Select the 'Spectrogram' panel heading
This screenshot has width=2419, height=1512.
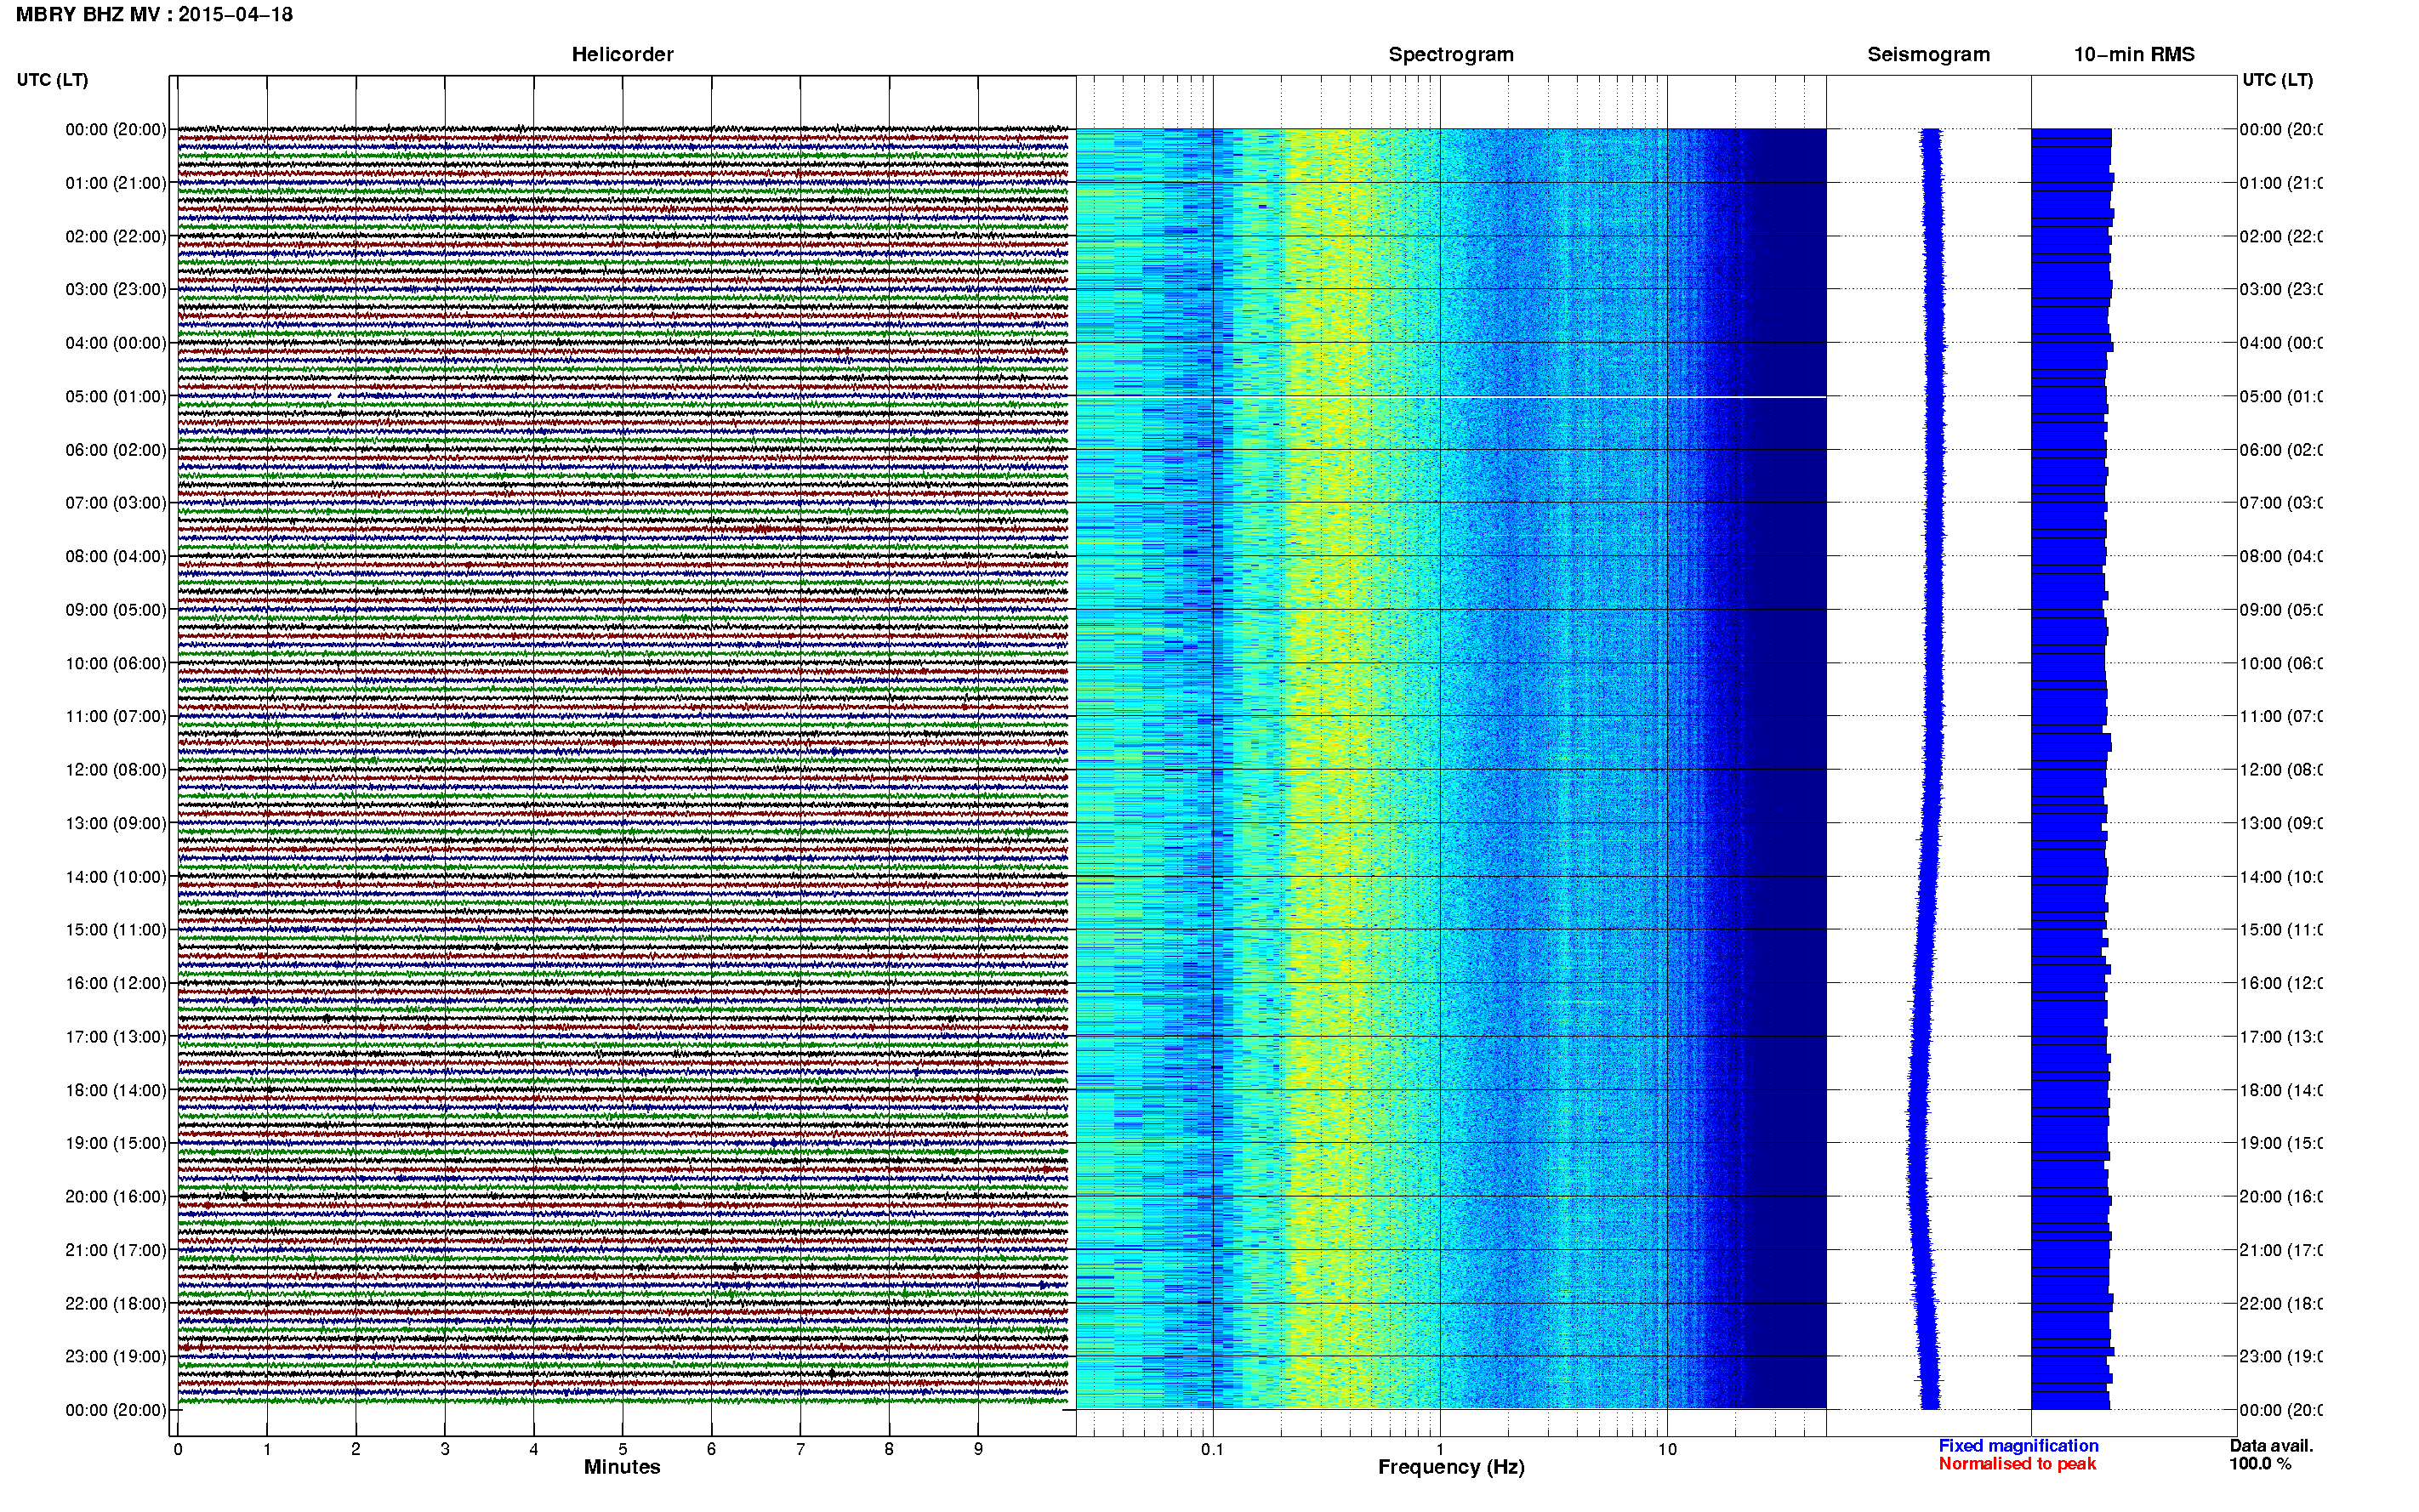click(1451, 55)
